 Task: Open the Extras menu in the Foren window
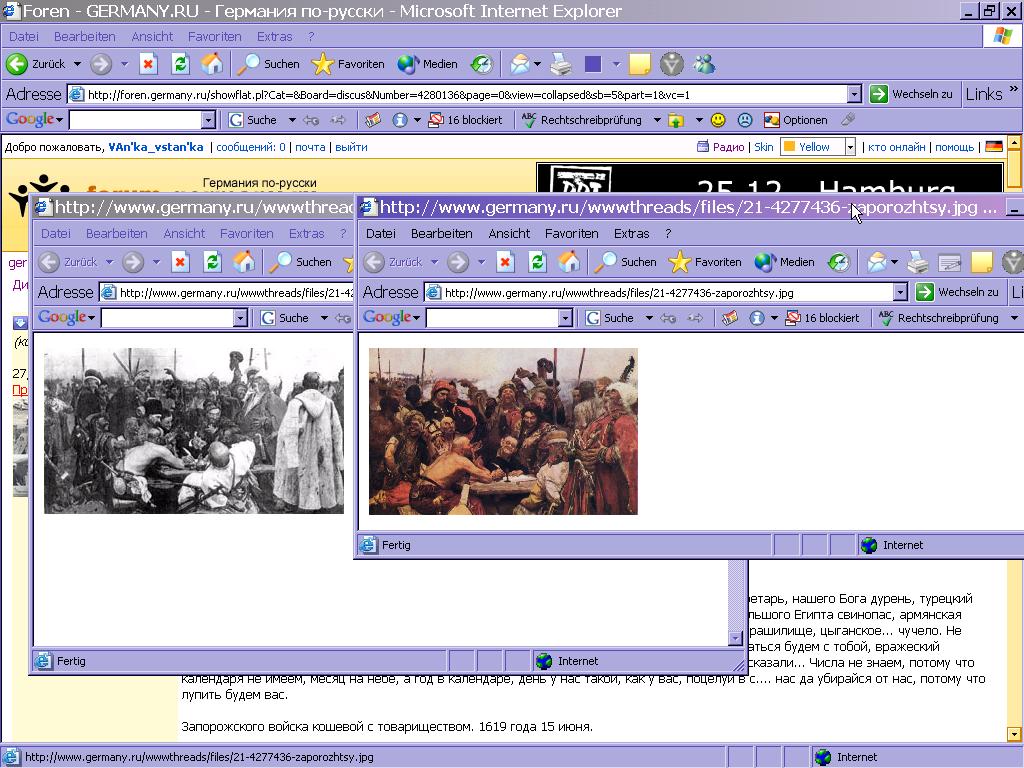pos(274,37)
